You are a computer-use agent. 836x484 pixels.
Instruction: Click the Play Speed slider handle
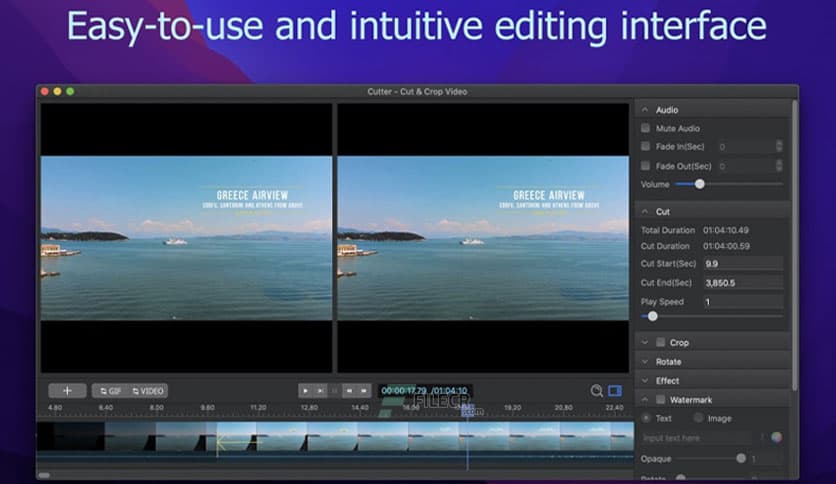pyautogui.click(x=652, y=316)
